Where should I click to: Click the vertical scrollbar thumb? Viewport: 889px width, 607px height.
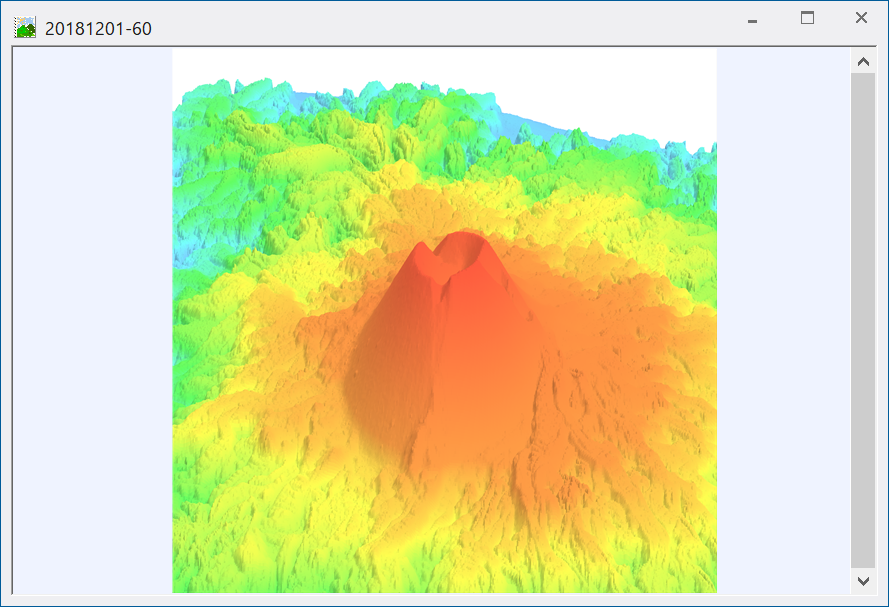[863, 320]
